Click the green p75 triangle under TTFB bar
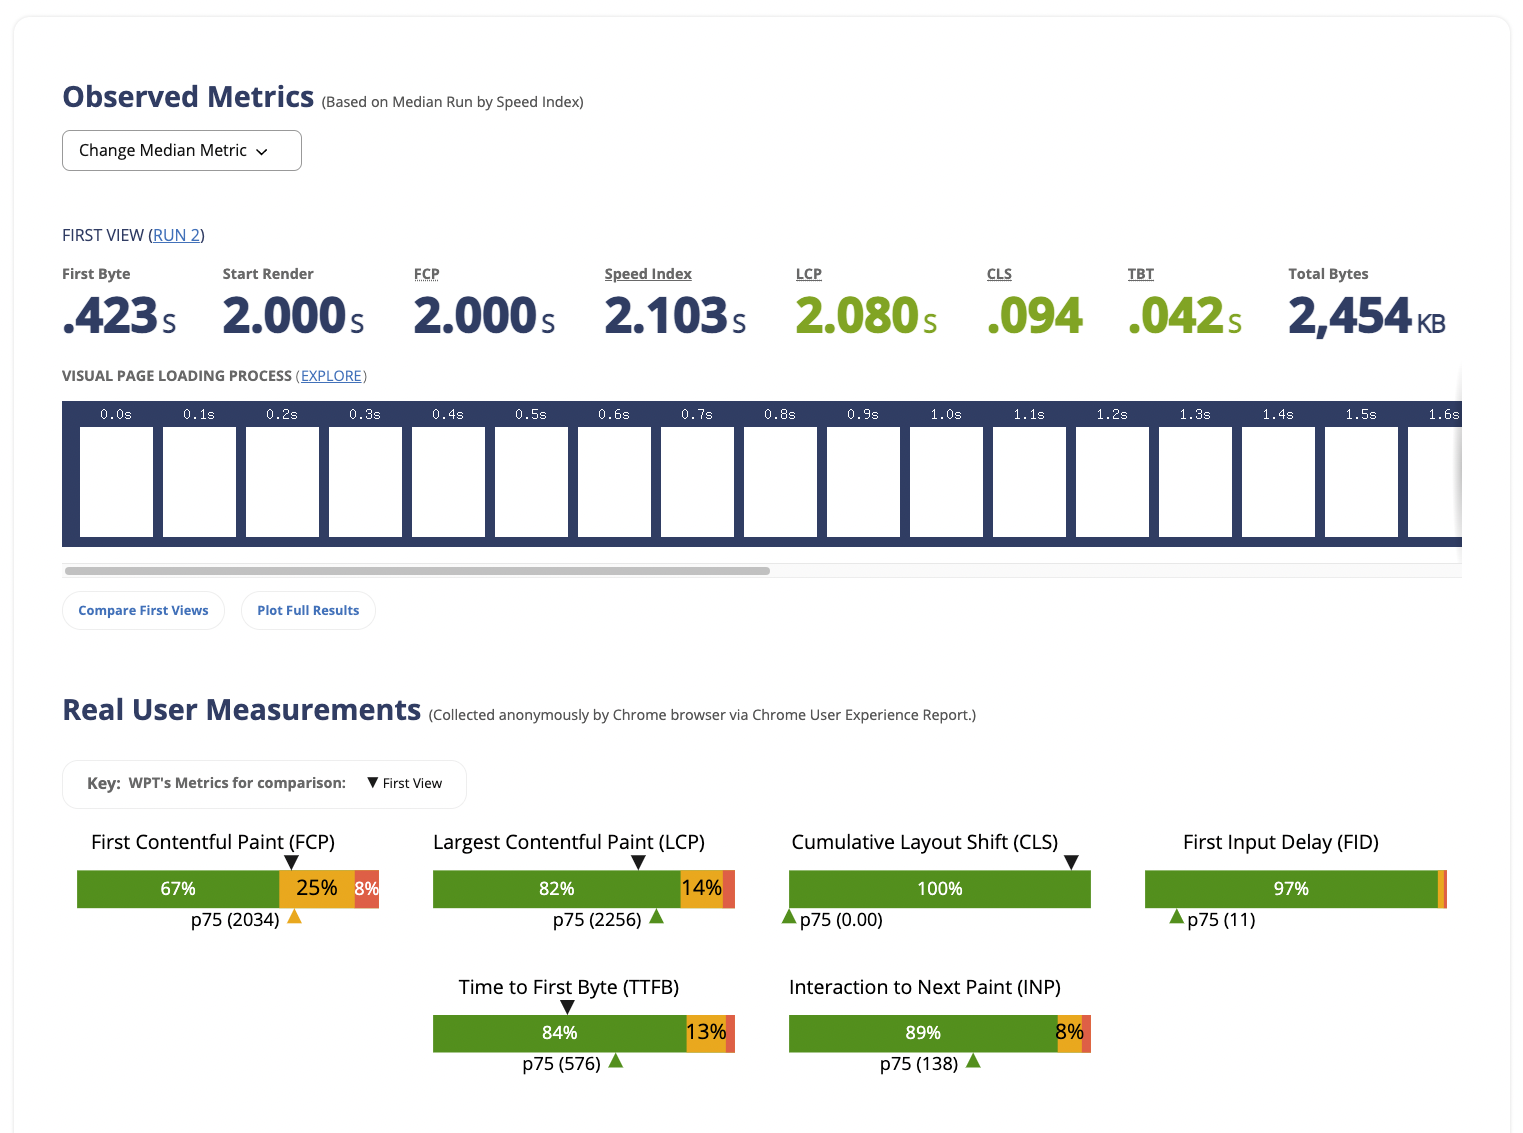1523x1133 pixels. (616, 1060)
